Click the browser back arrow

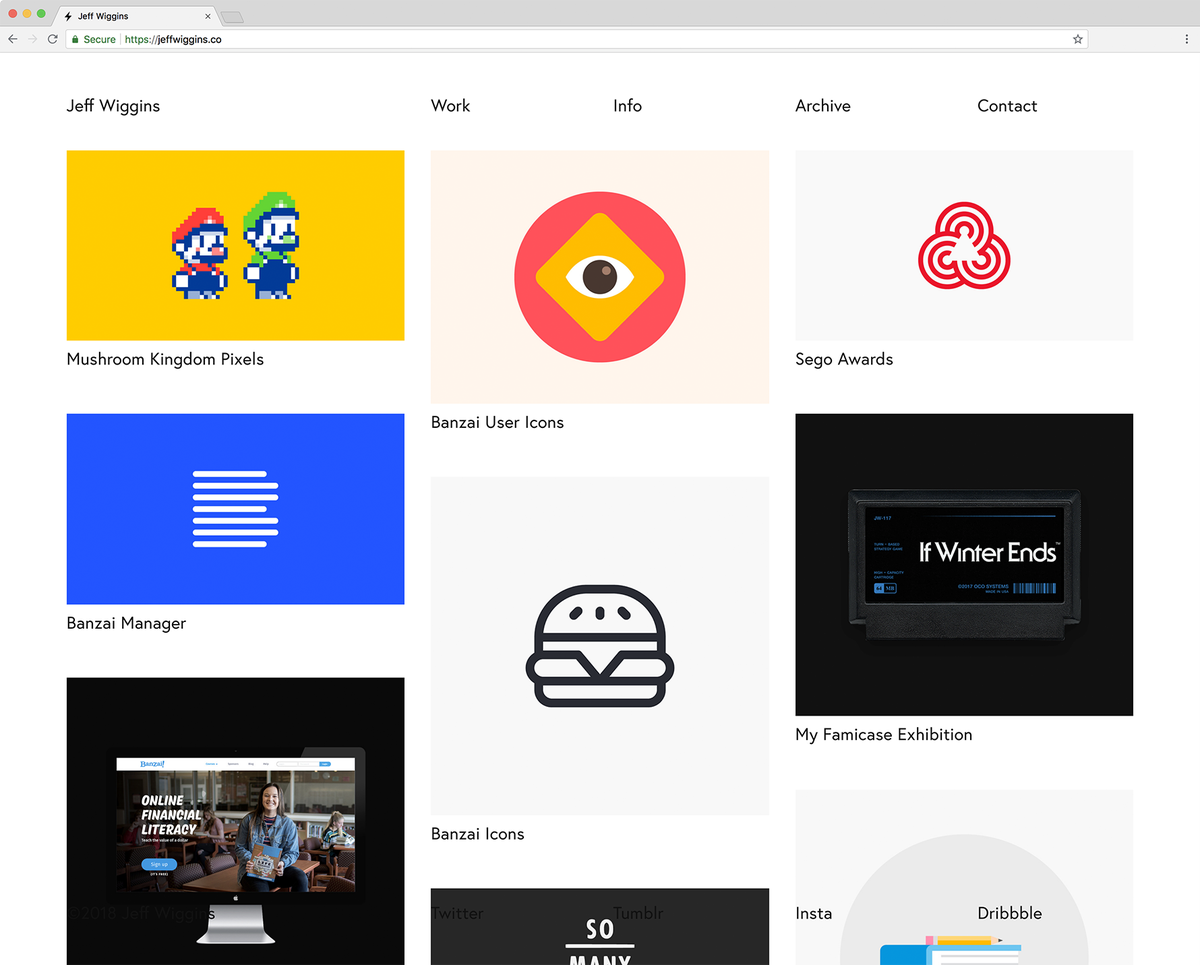tap(13, 39)
